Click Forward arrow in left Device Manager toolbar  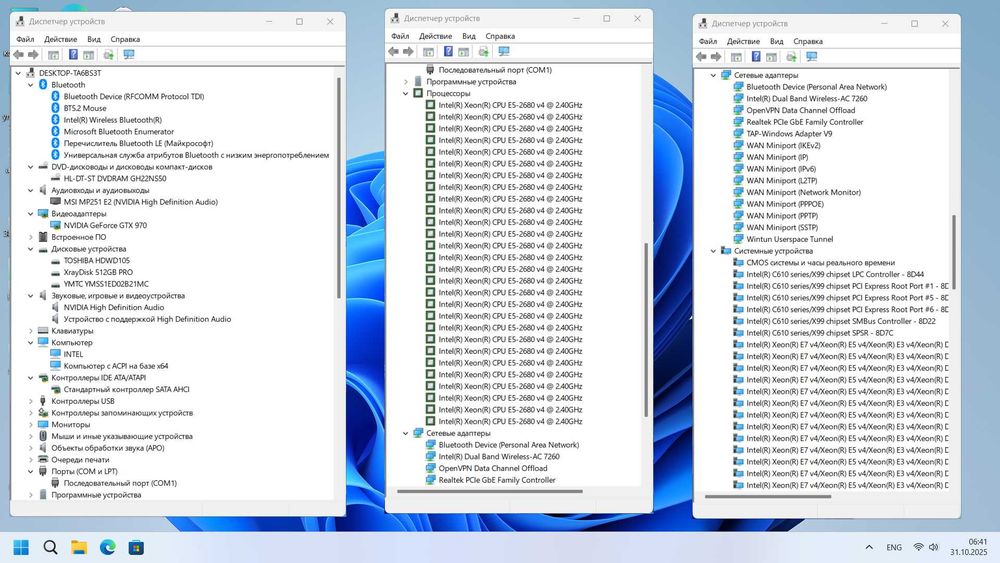coord(33,55)
